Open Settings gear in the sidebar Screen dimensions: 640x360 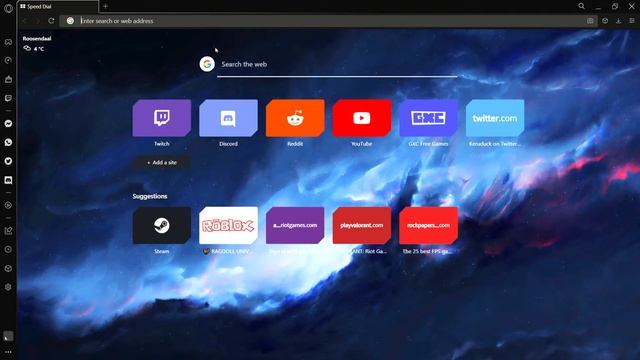(x=8, y=287)
